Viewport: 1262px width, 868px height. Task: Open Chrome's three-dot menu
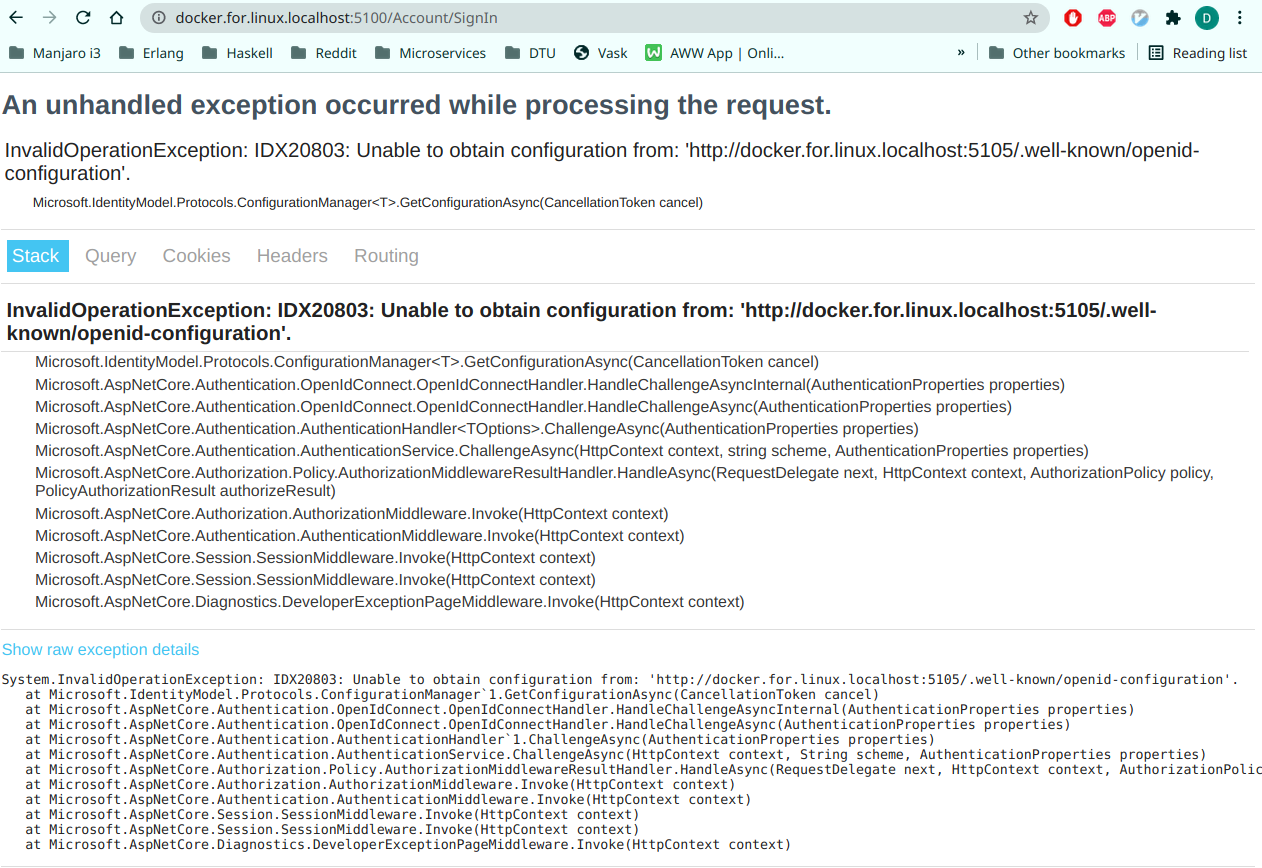click(1241, 18)
